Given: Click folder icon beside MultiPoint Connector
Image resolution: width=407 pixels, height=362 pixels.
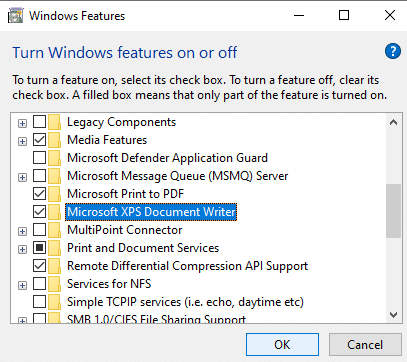Looking at the screenshot, I should click(x=54, y=230).
